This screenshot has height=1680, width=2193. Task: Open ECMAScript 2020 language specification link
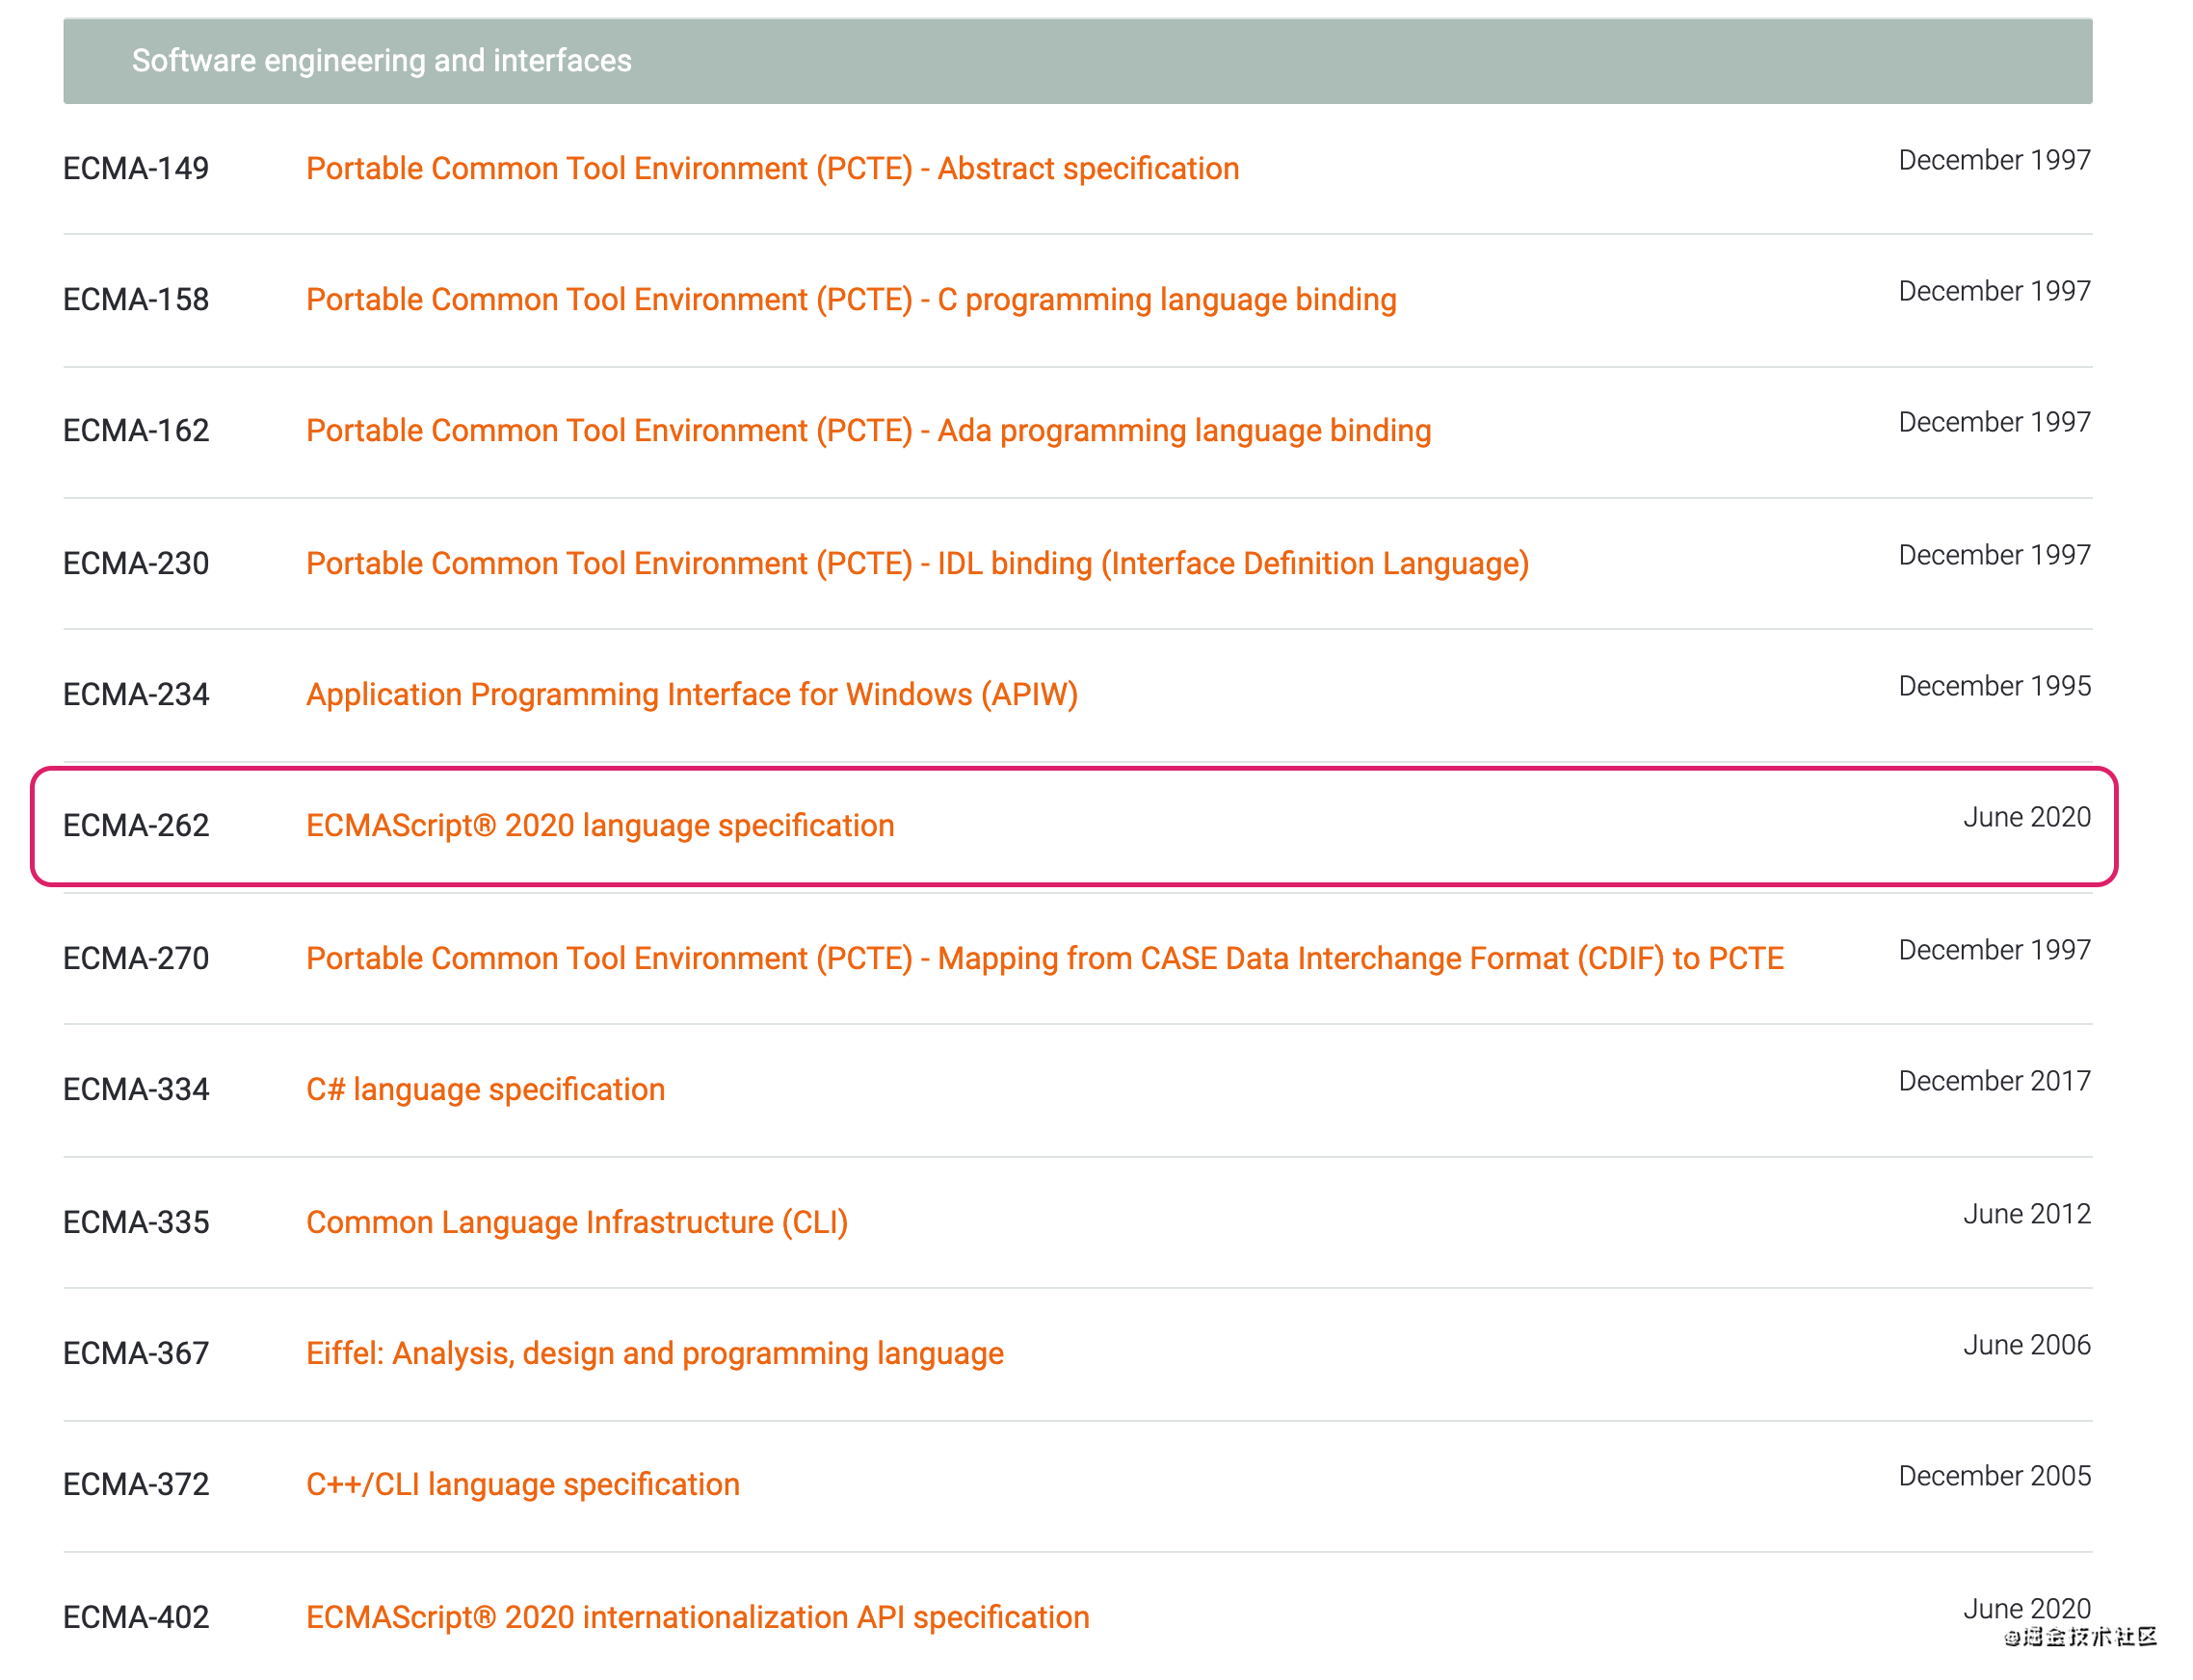coord(600,825)
